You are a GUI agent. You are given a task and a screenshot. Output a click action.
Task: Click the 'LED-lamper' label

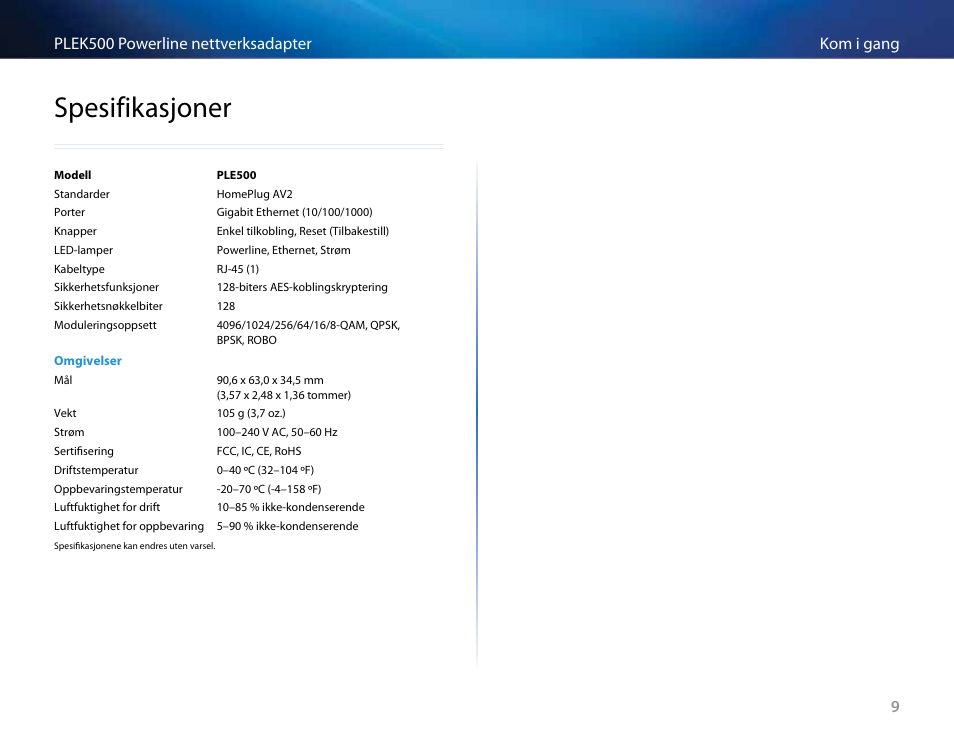point(83,250)
